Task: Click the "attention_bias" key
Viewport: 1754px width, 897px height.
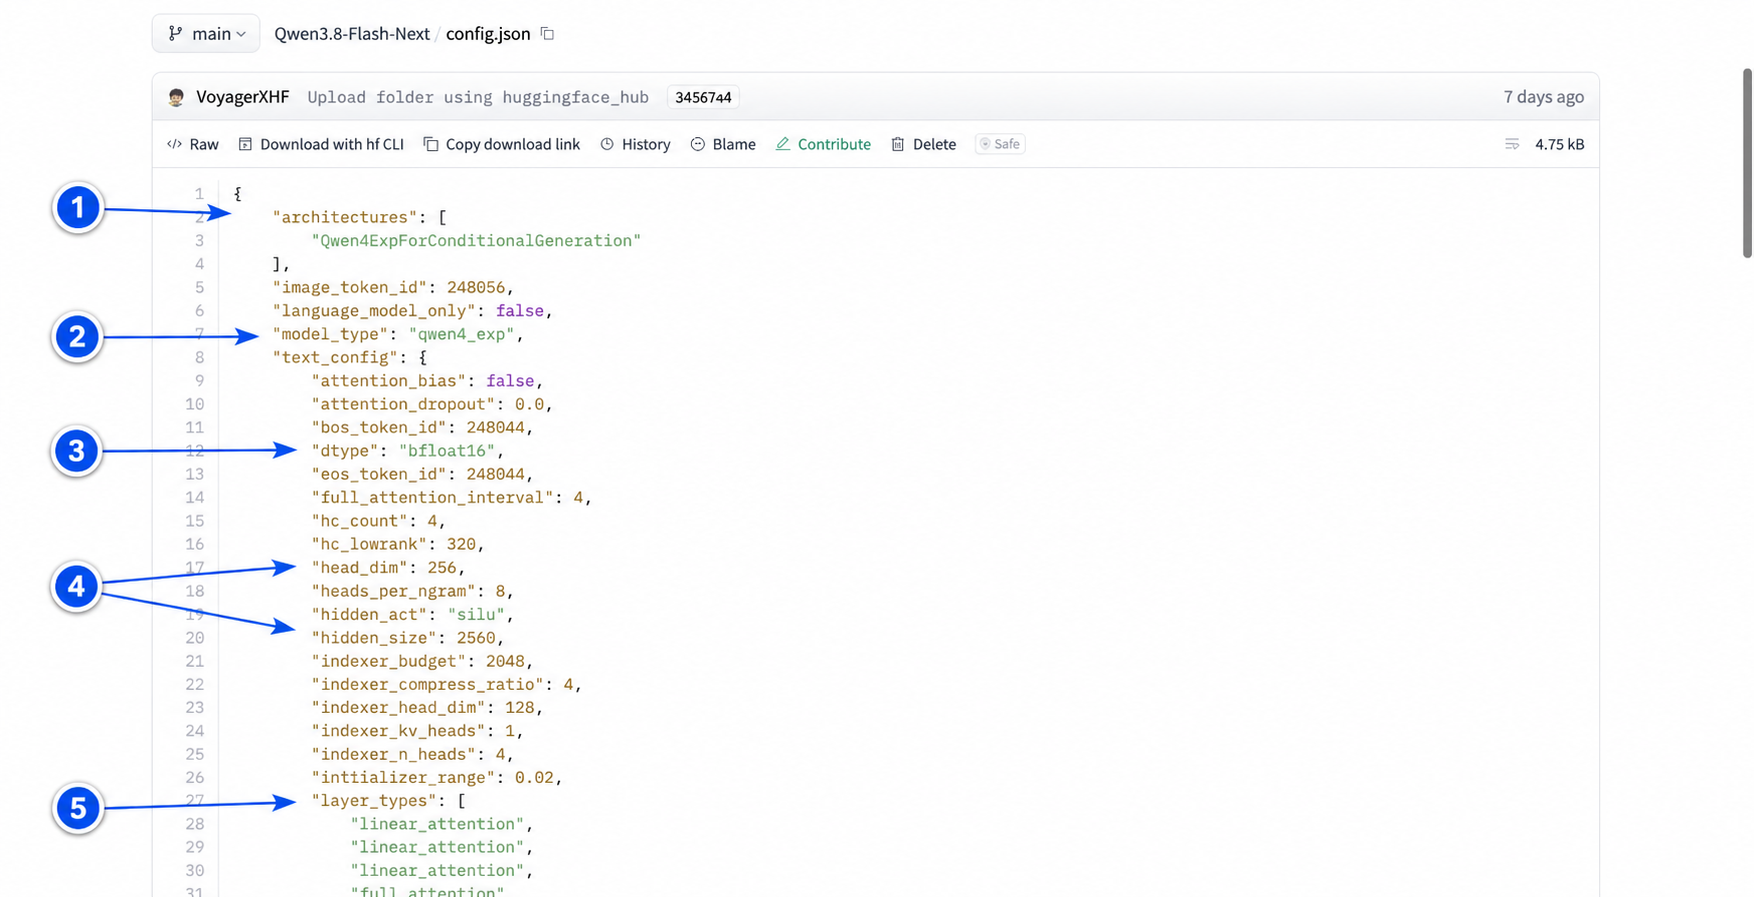Action: click(x=389, y=381)
